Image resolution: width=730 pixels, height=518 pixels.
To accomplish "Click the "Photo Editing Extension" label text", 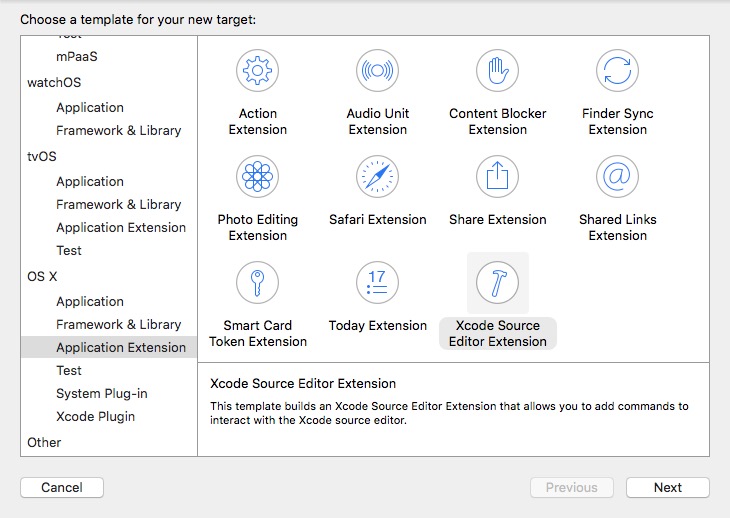I will (x=257, y=228).
